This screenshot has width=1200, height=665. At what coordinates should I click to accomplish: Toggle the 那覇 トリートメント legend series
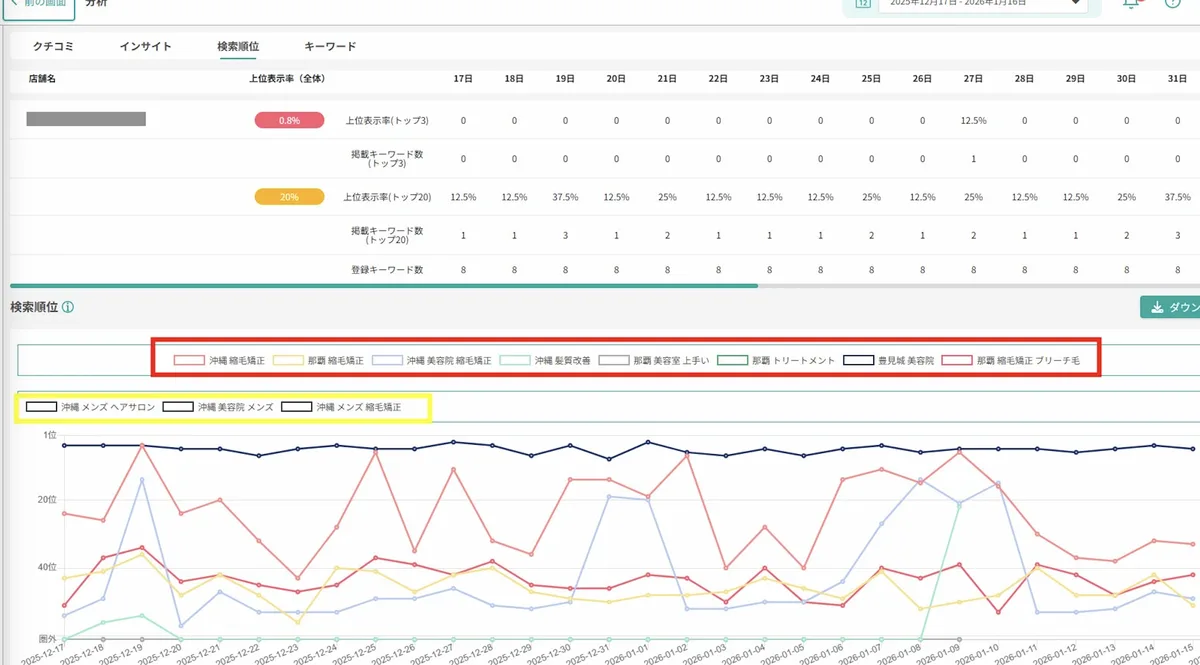point(777,359)
